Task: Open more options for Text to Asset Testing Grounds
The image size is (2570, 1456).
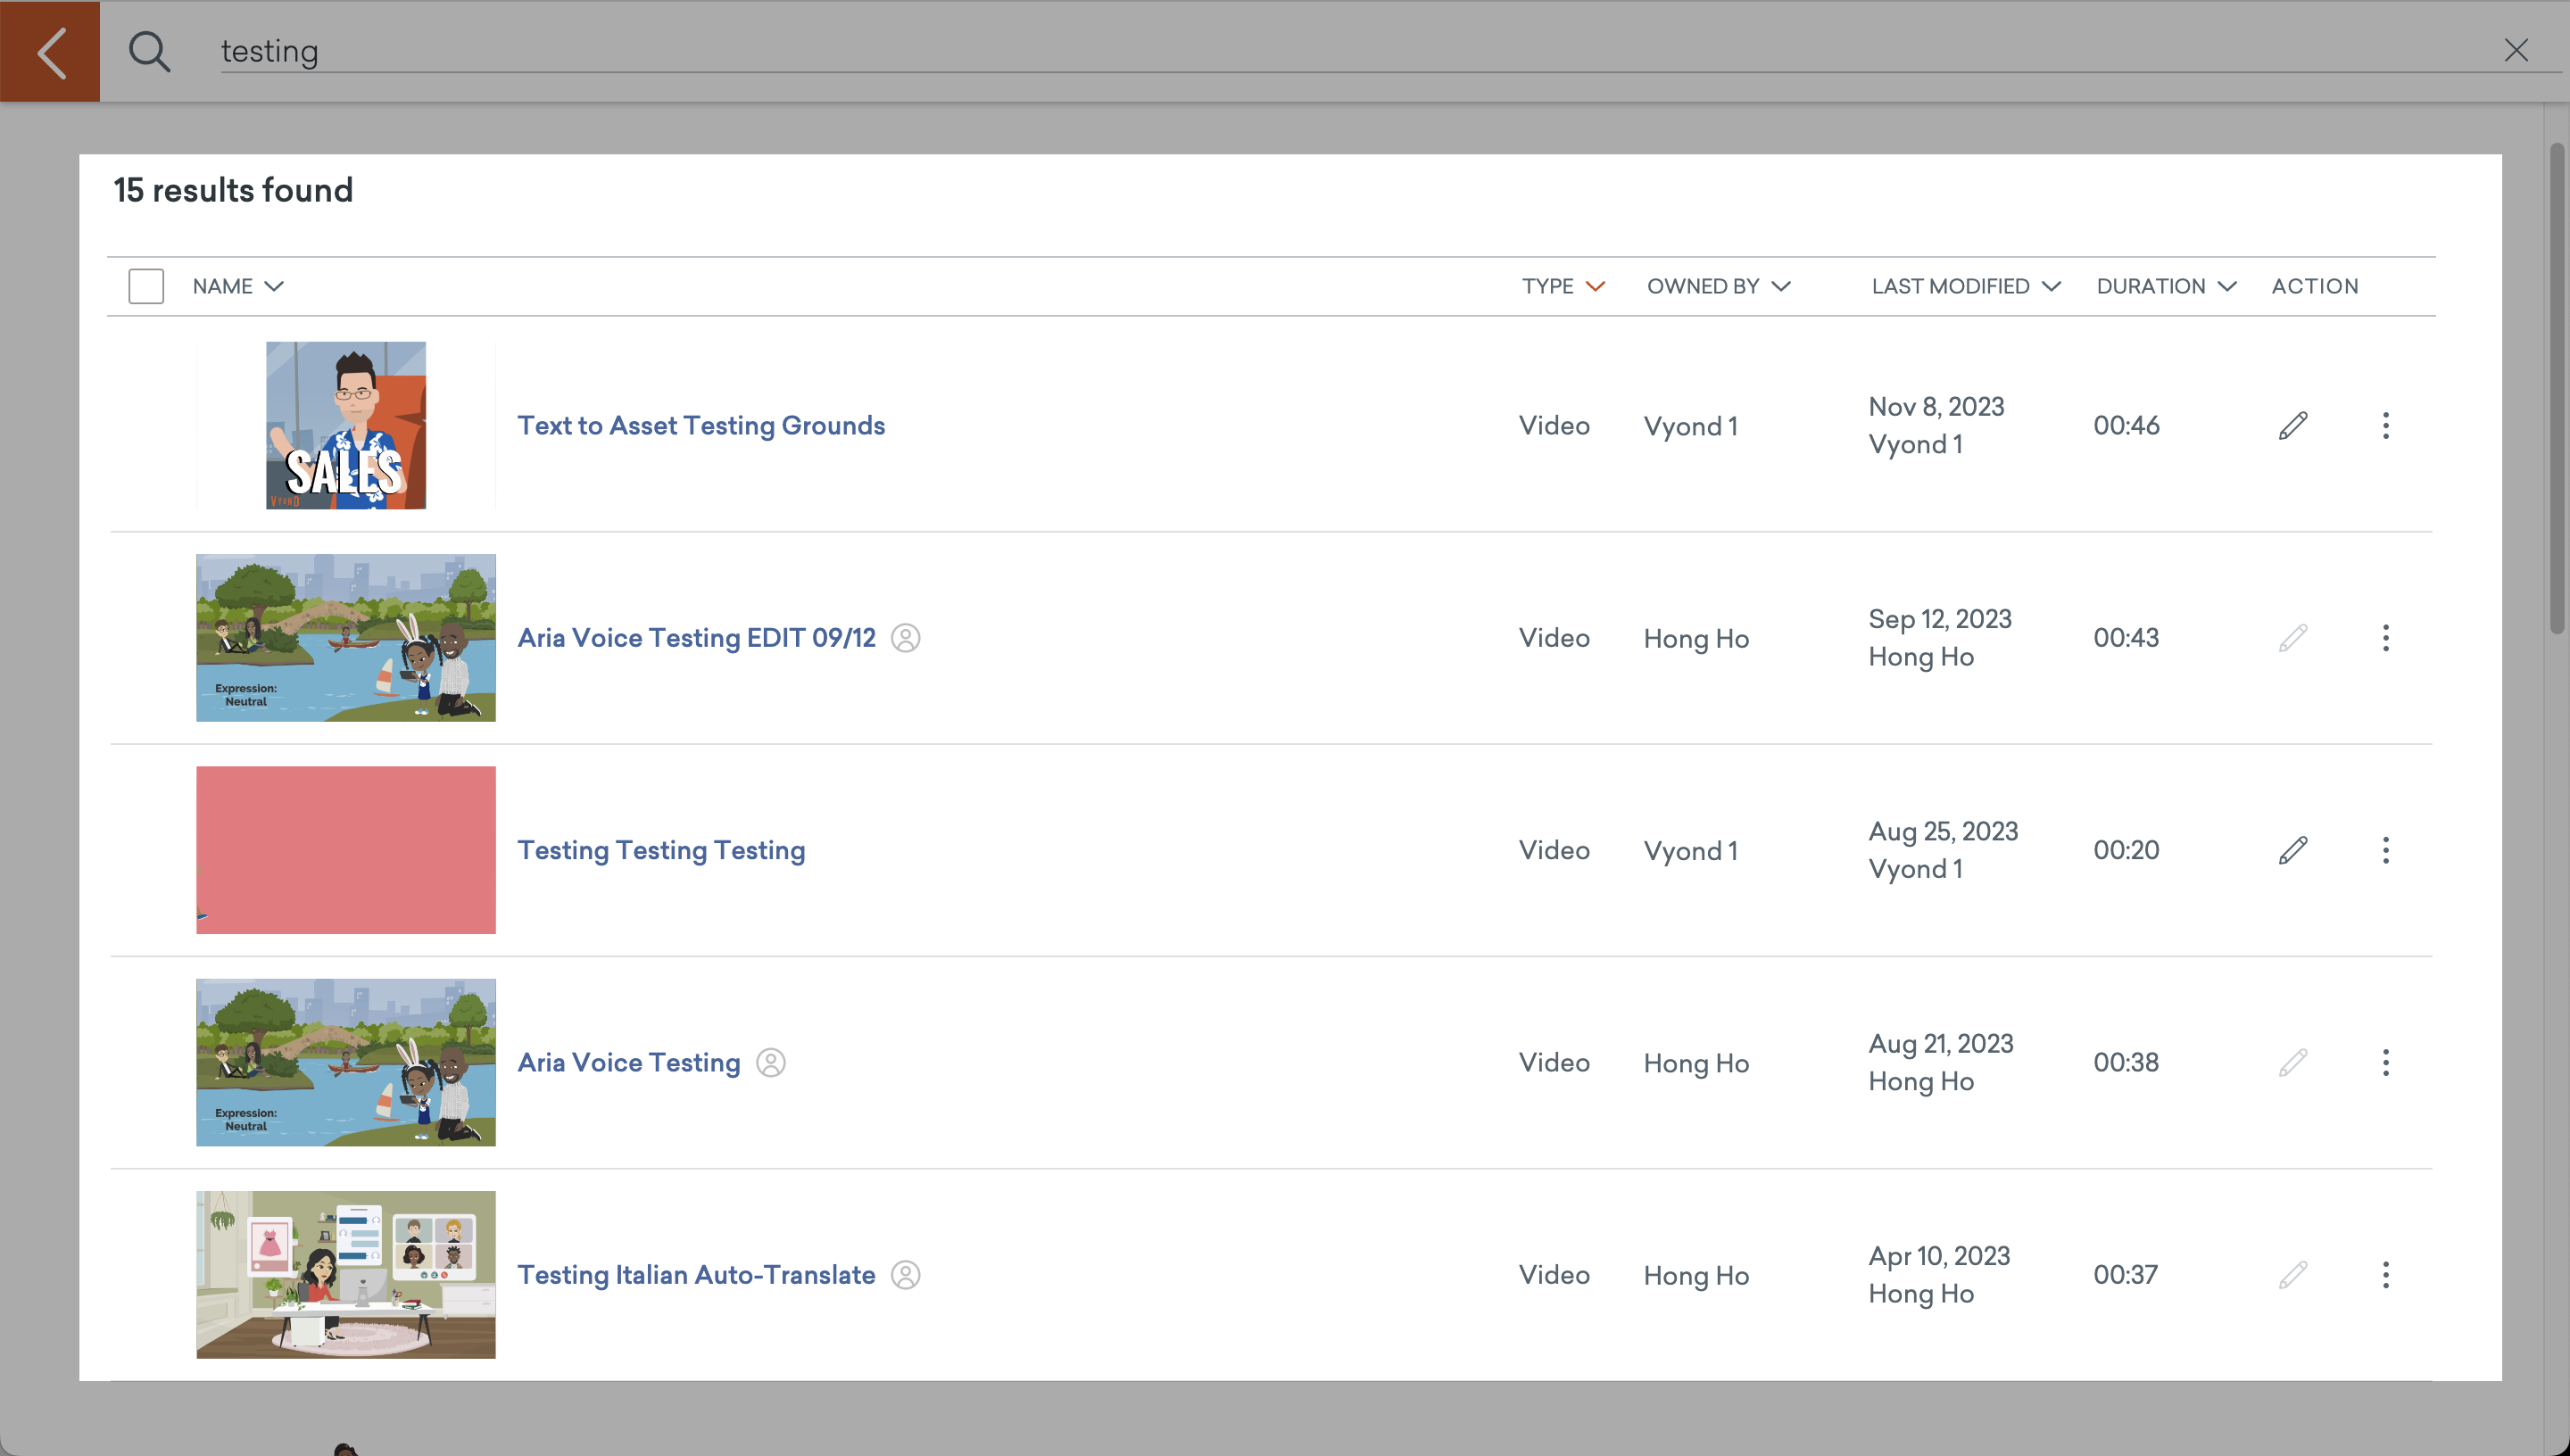Action: point(2385,425)
